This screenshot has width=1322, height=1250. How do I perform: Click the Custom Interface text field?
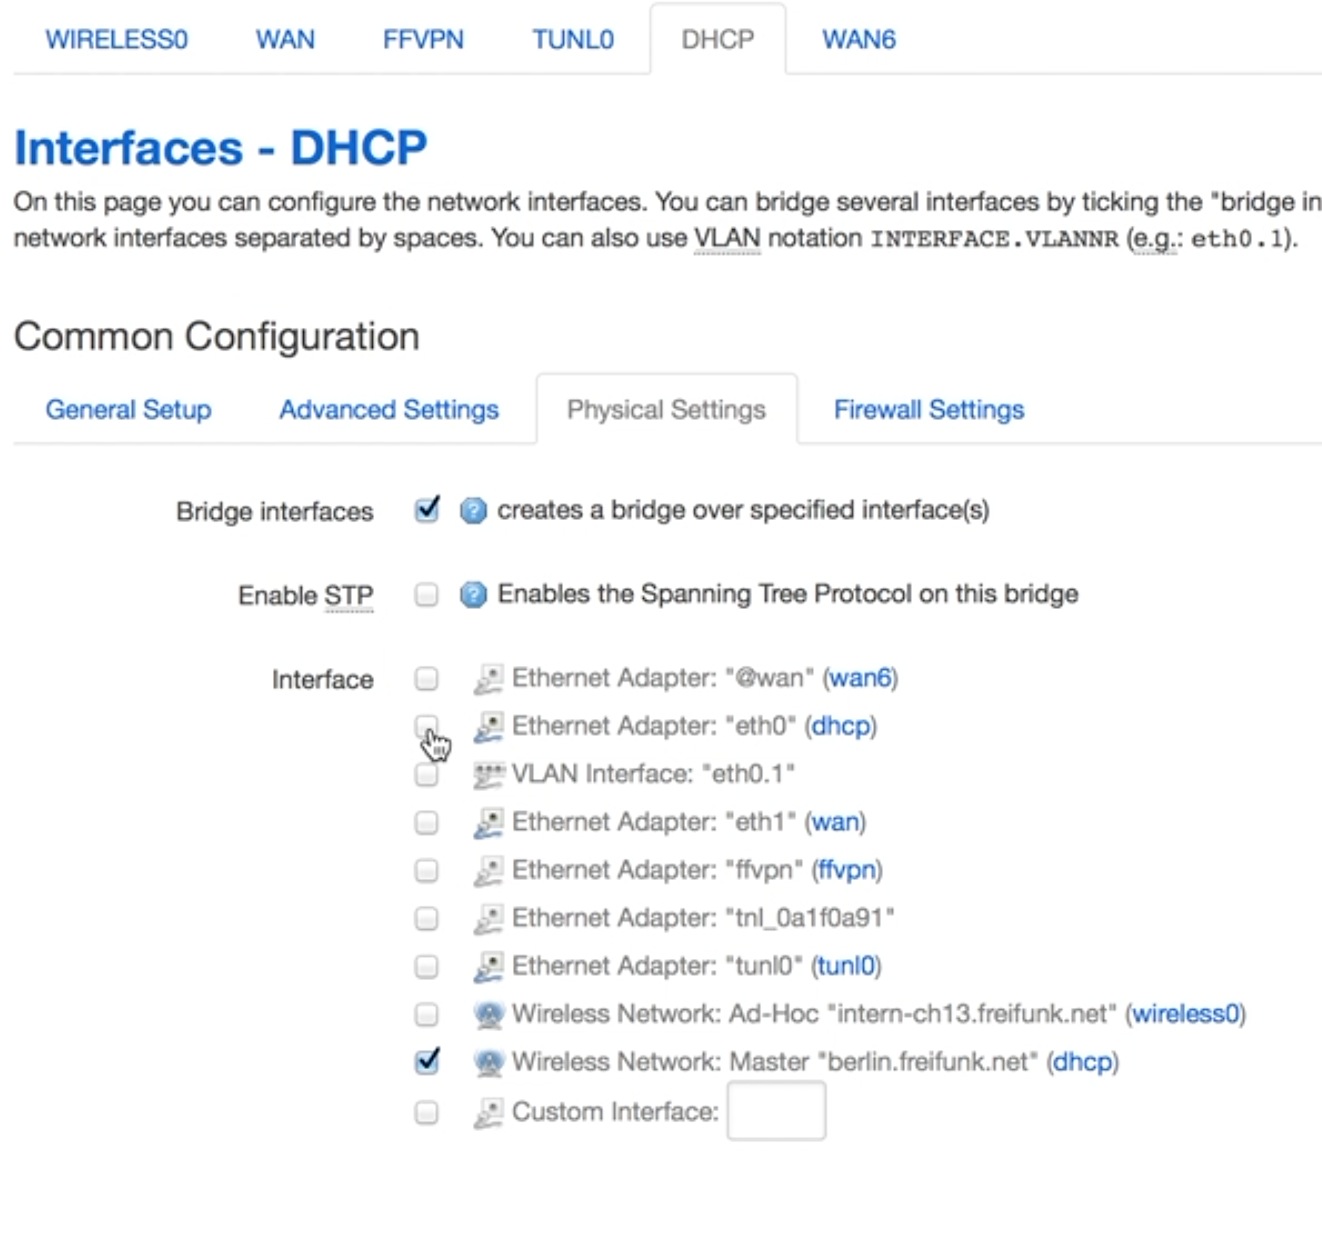tap(776, 1111)
